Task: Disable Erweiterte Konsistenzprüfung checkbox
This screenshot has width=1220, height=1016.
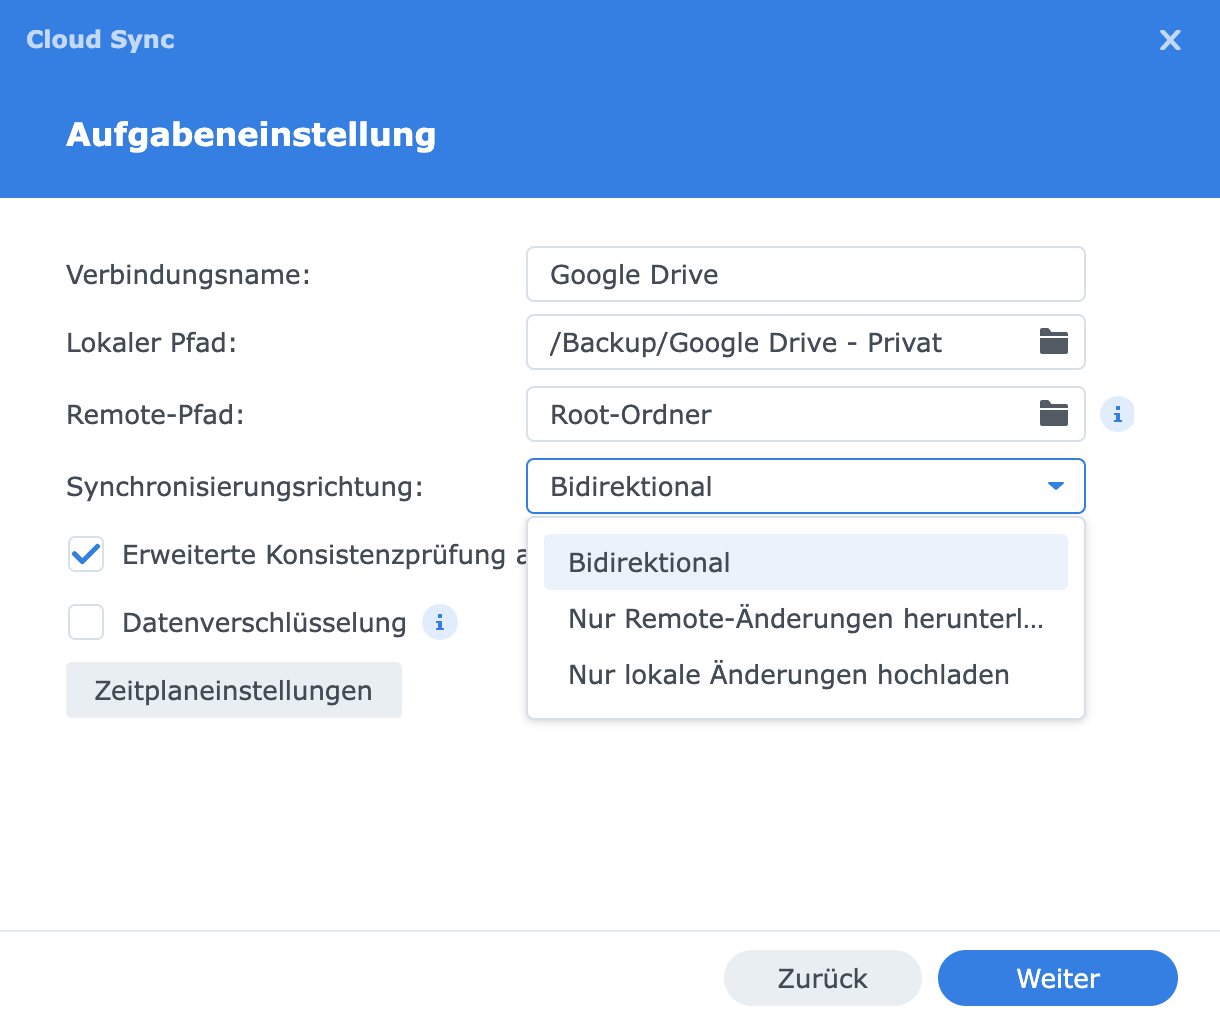Action: [86, 554]
